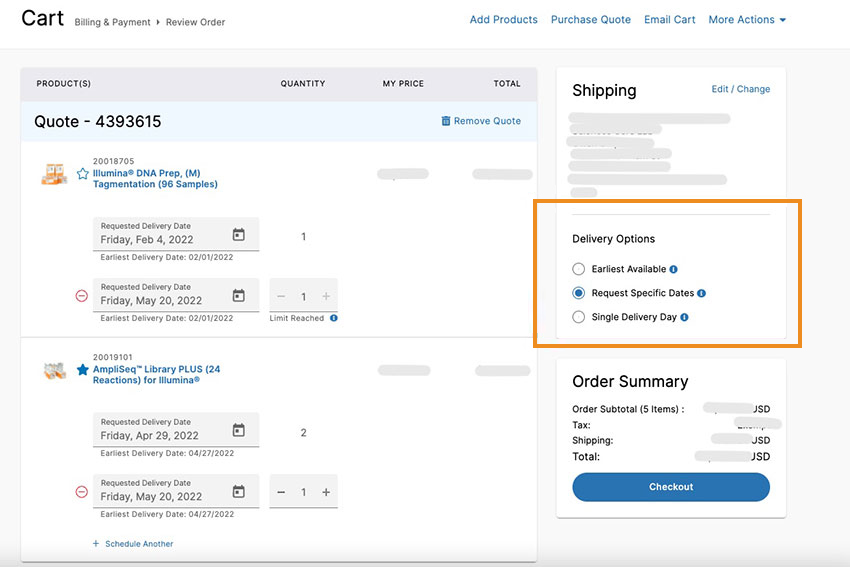The width and height of the screenshot is (850, 567).
Task: Open calendar for Friday, Feb 4, 2022 date
Action: tap(238, 235)
